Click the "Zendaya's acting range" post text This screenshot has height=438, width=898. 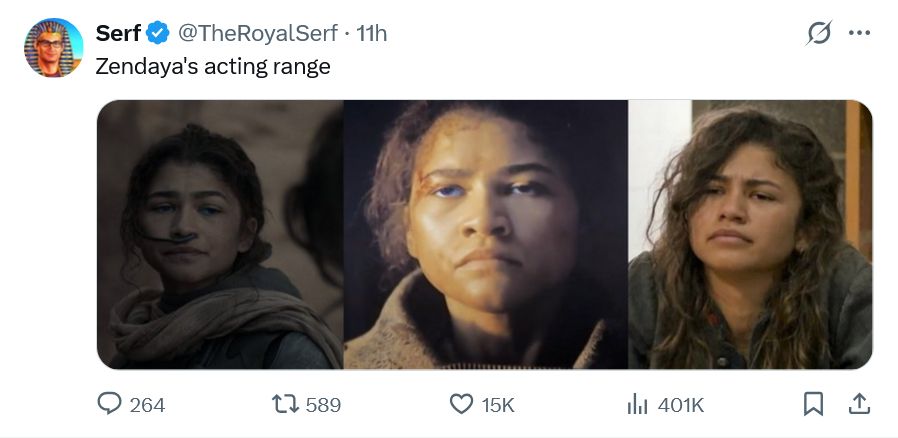click(x=213, y=67)
